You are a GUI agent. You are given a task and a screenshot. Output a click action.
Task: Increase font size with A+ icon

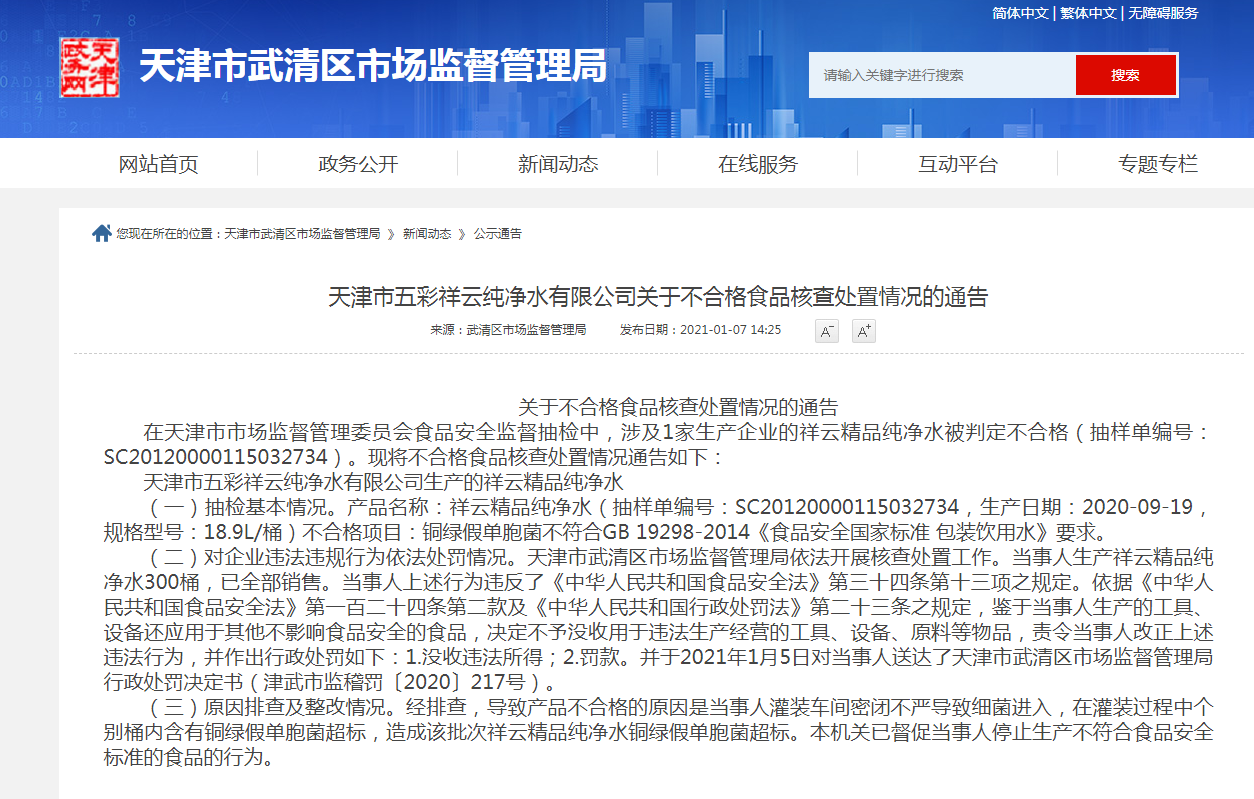tap(864, 331)
